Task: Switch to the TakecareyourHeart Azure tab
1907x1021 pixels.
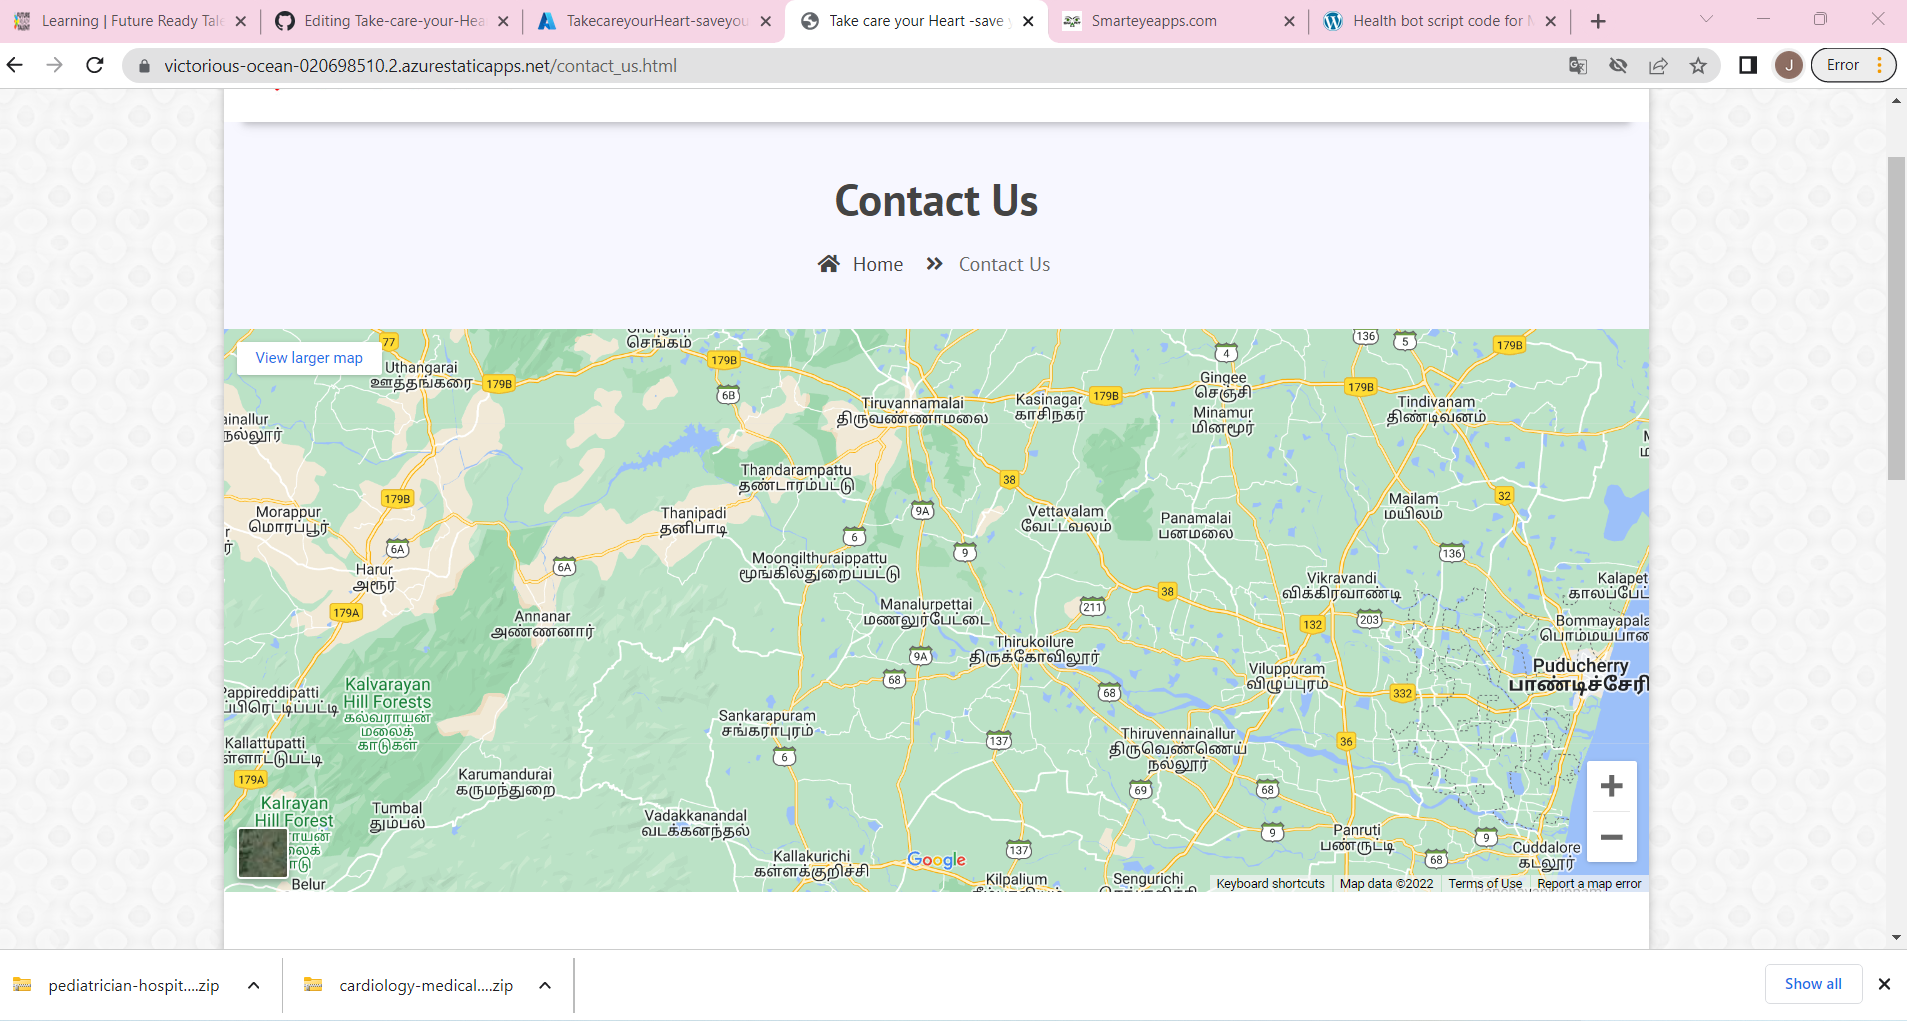Action: pyautogui.click(x=655, y=21)
